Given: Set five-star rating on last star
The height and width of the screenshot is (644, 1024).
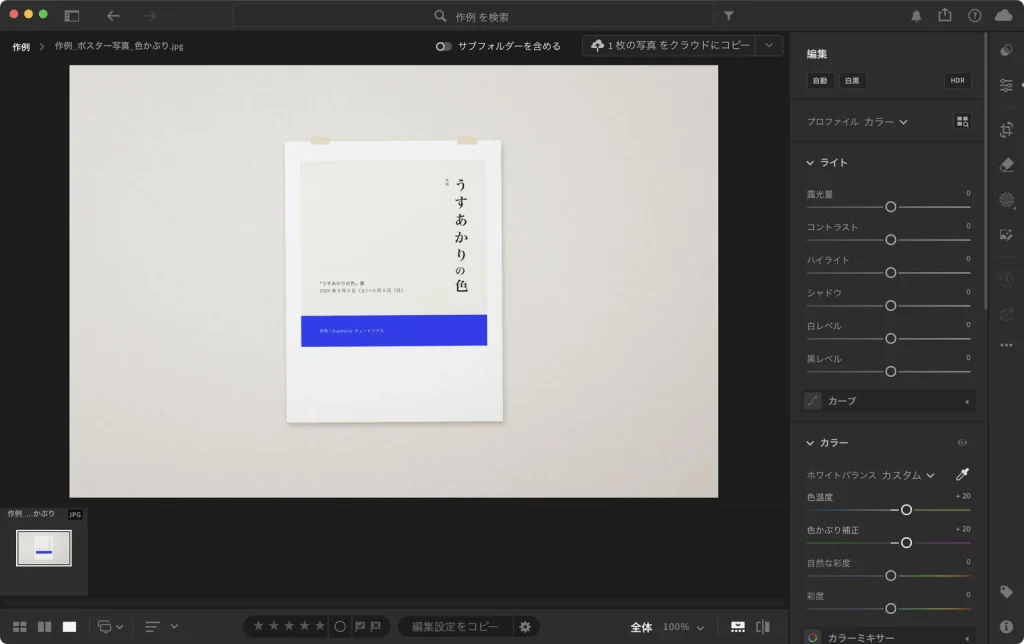Looking at the screenshot, I should (x=319, y=626).
